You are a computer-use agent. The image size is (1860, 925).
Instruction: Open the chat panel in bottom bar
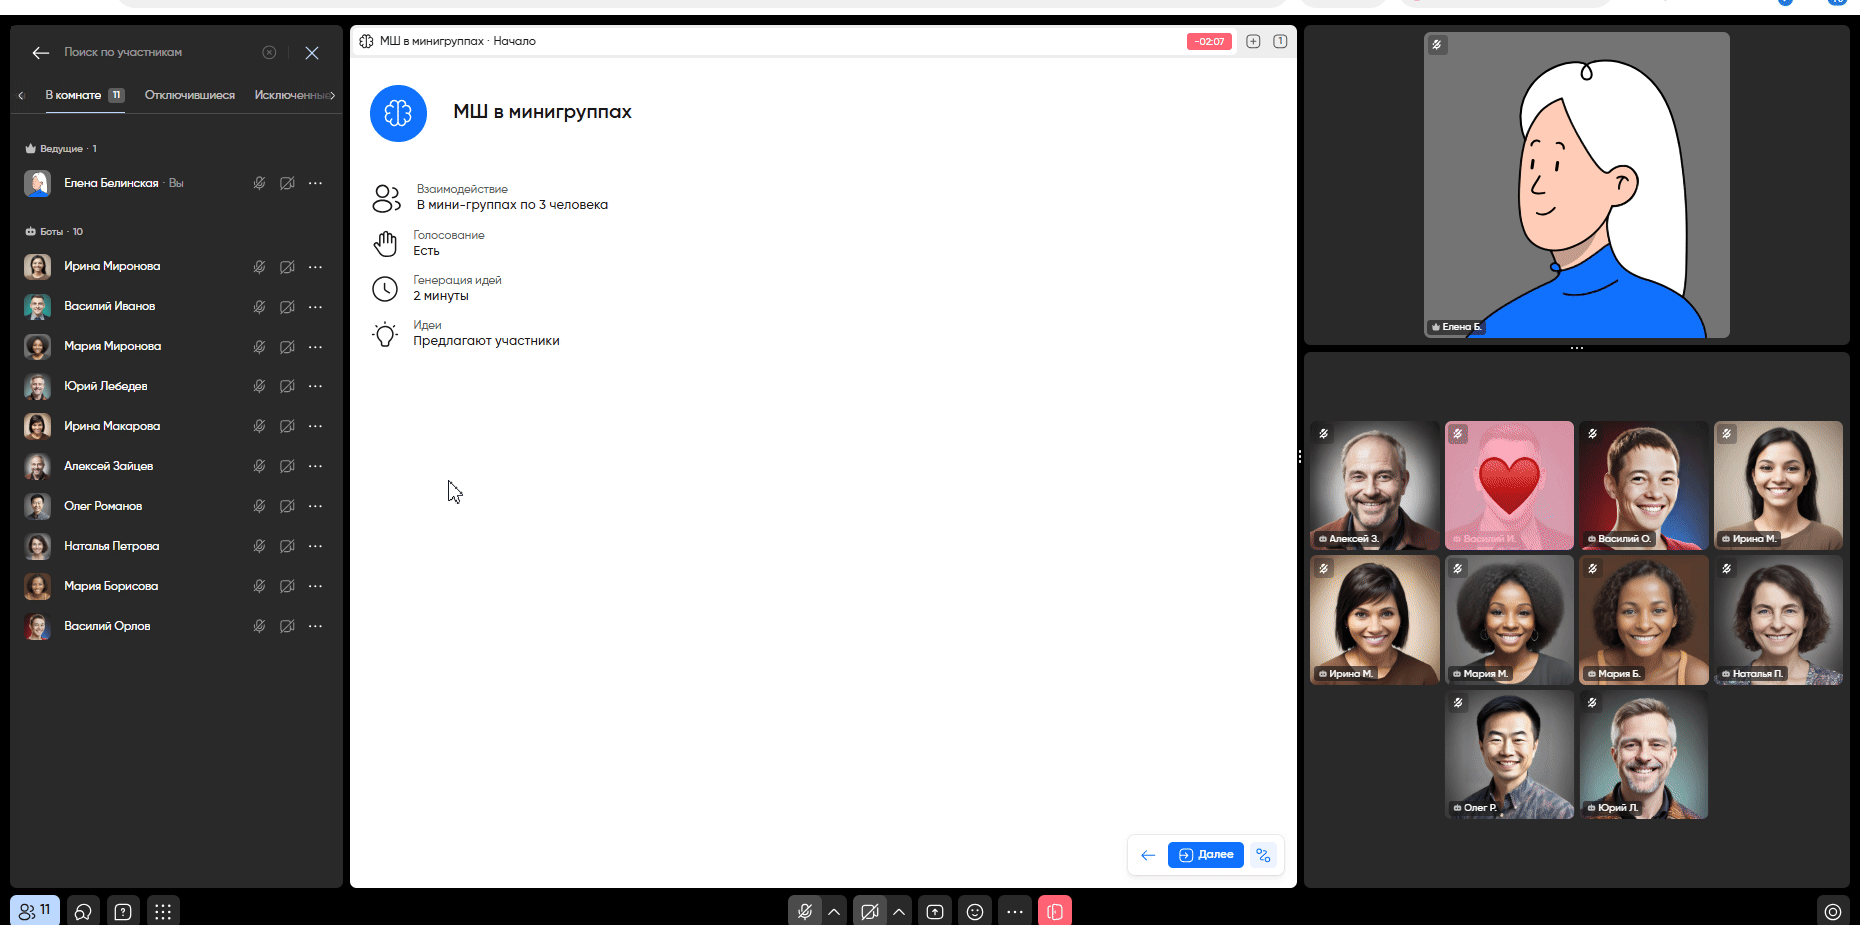point(83,911)
